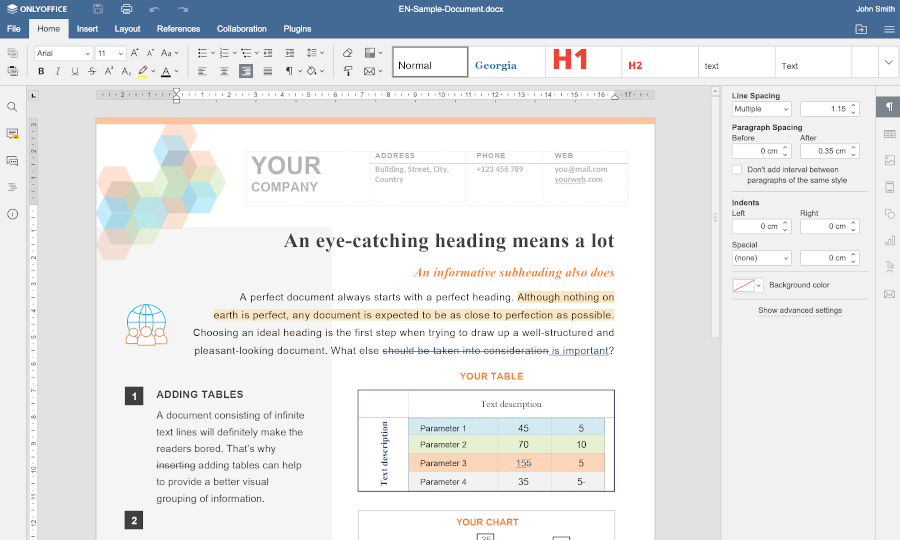Click the print icon in title bar
The width and height of the screenshot is (900, 540).
click(126, 9)
